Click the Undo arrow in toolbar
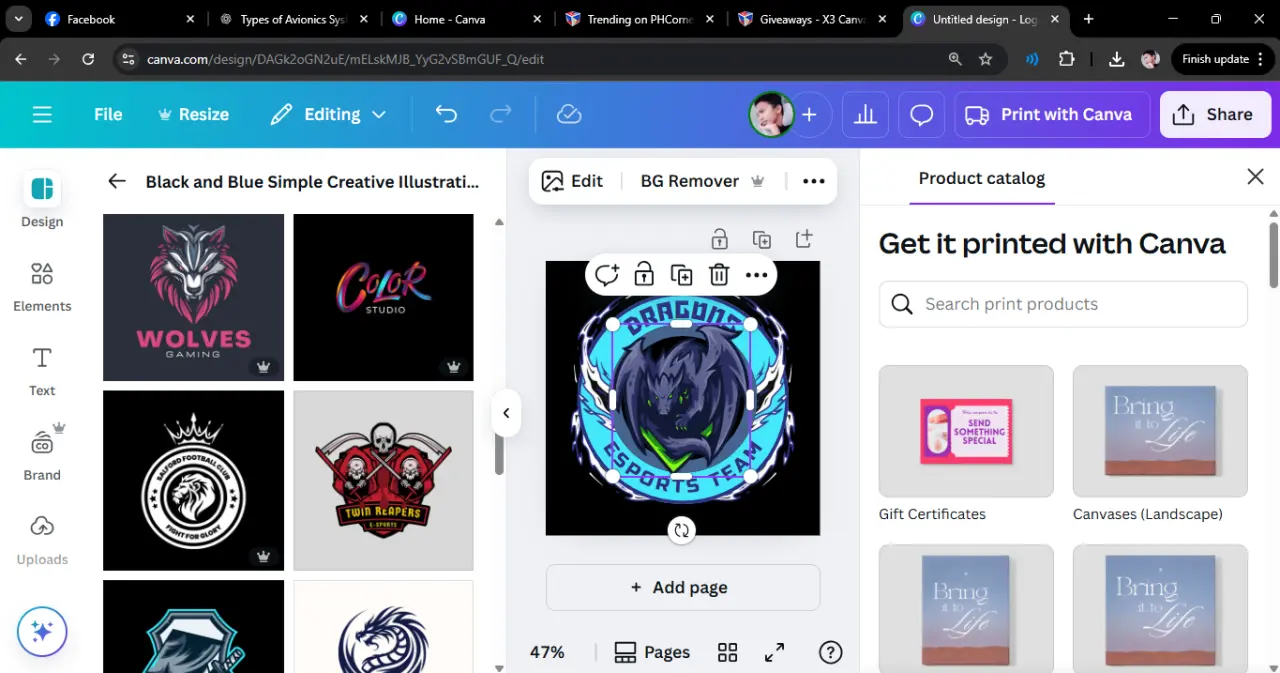This screenshot has width=1280, height=673. pyautogui.click(x=446, y=114)
